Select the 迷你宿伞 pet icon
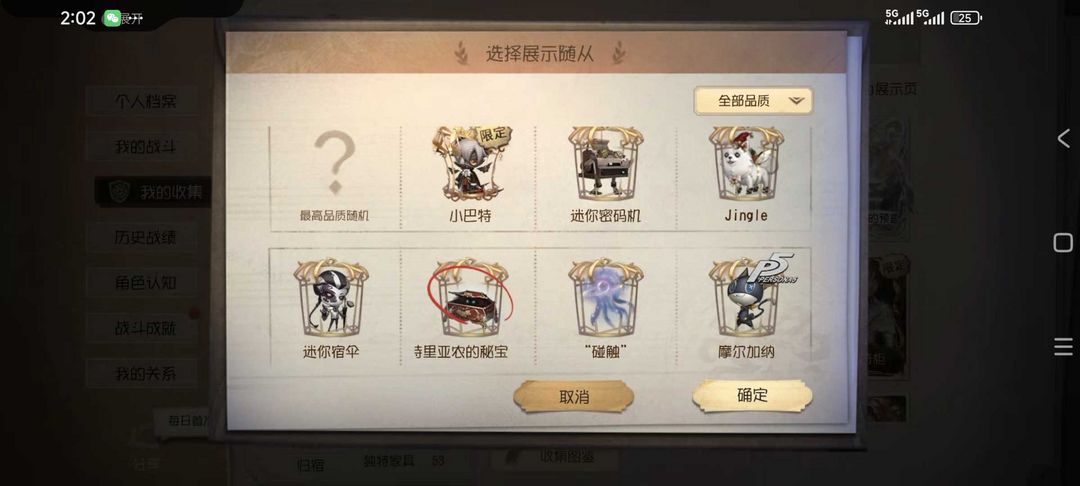1080x486 pixels. pyautogui.click(x=331, y=297)
